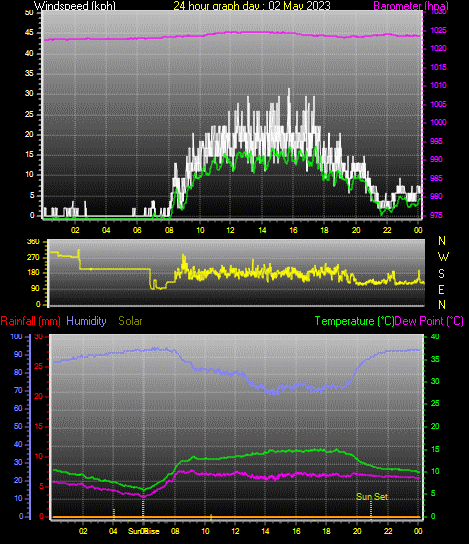Click the 'Temperature (°C)' legend label
469x544 pixels.
[x=354, y=321]
